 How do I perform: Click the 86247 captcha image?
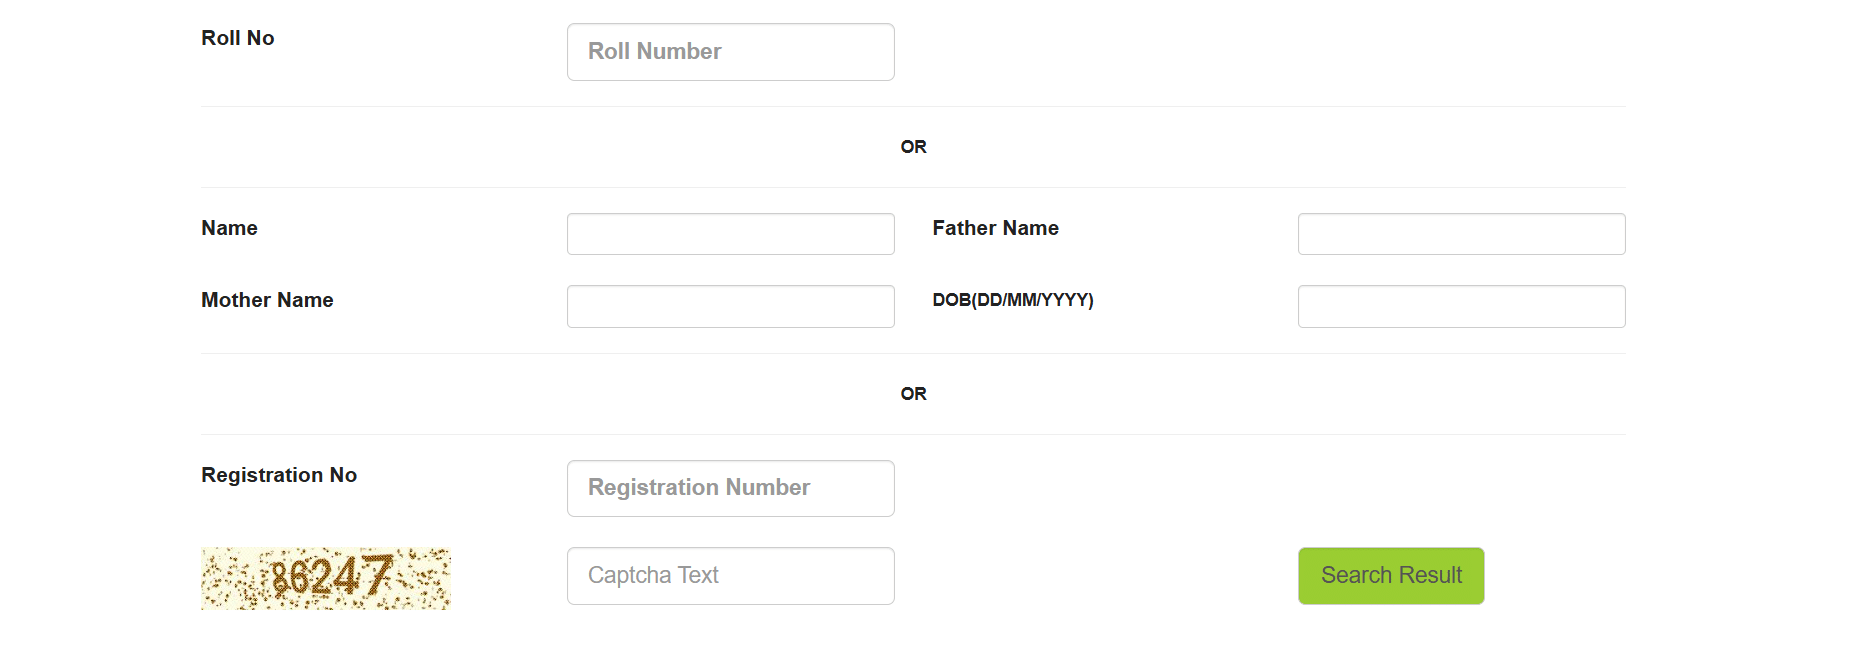[x=326, y=578]
